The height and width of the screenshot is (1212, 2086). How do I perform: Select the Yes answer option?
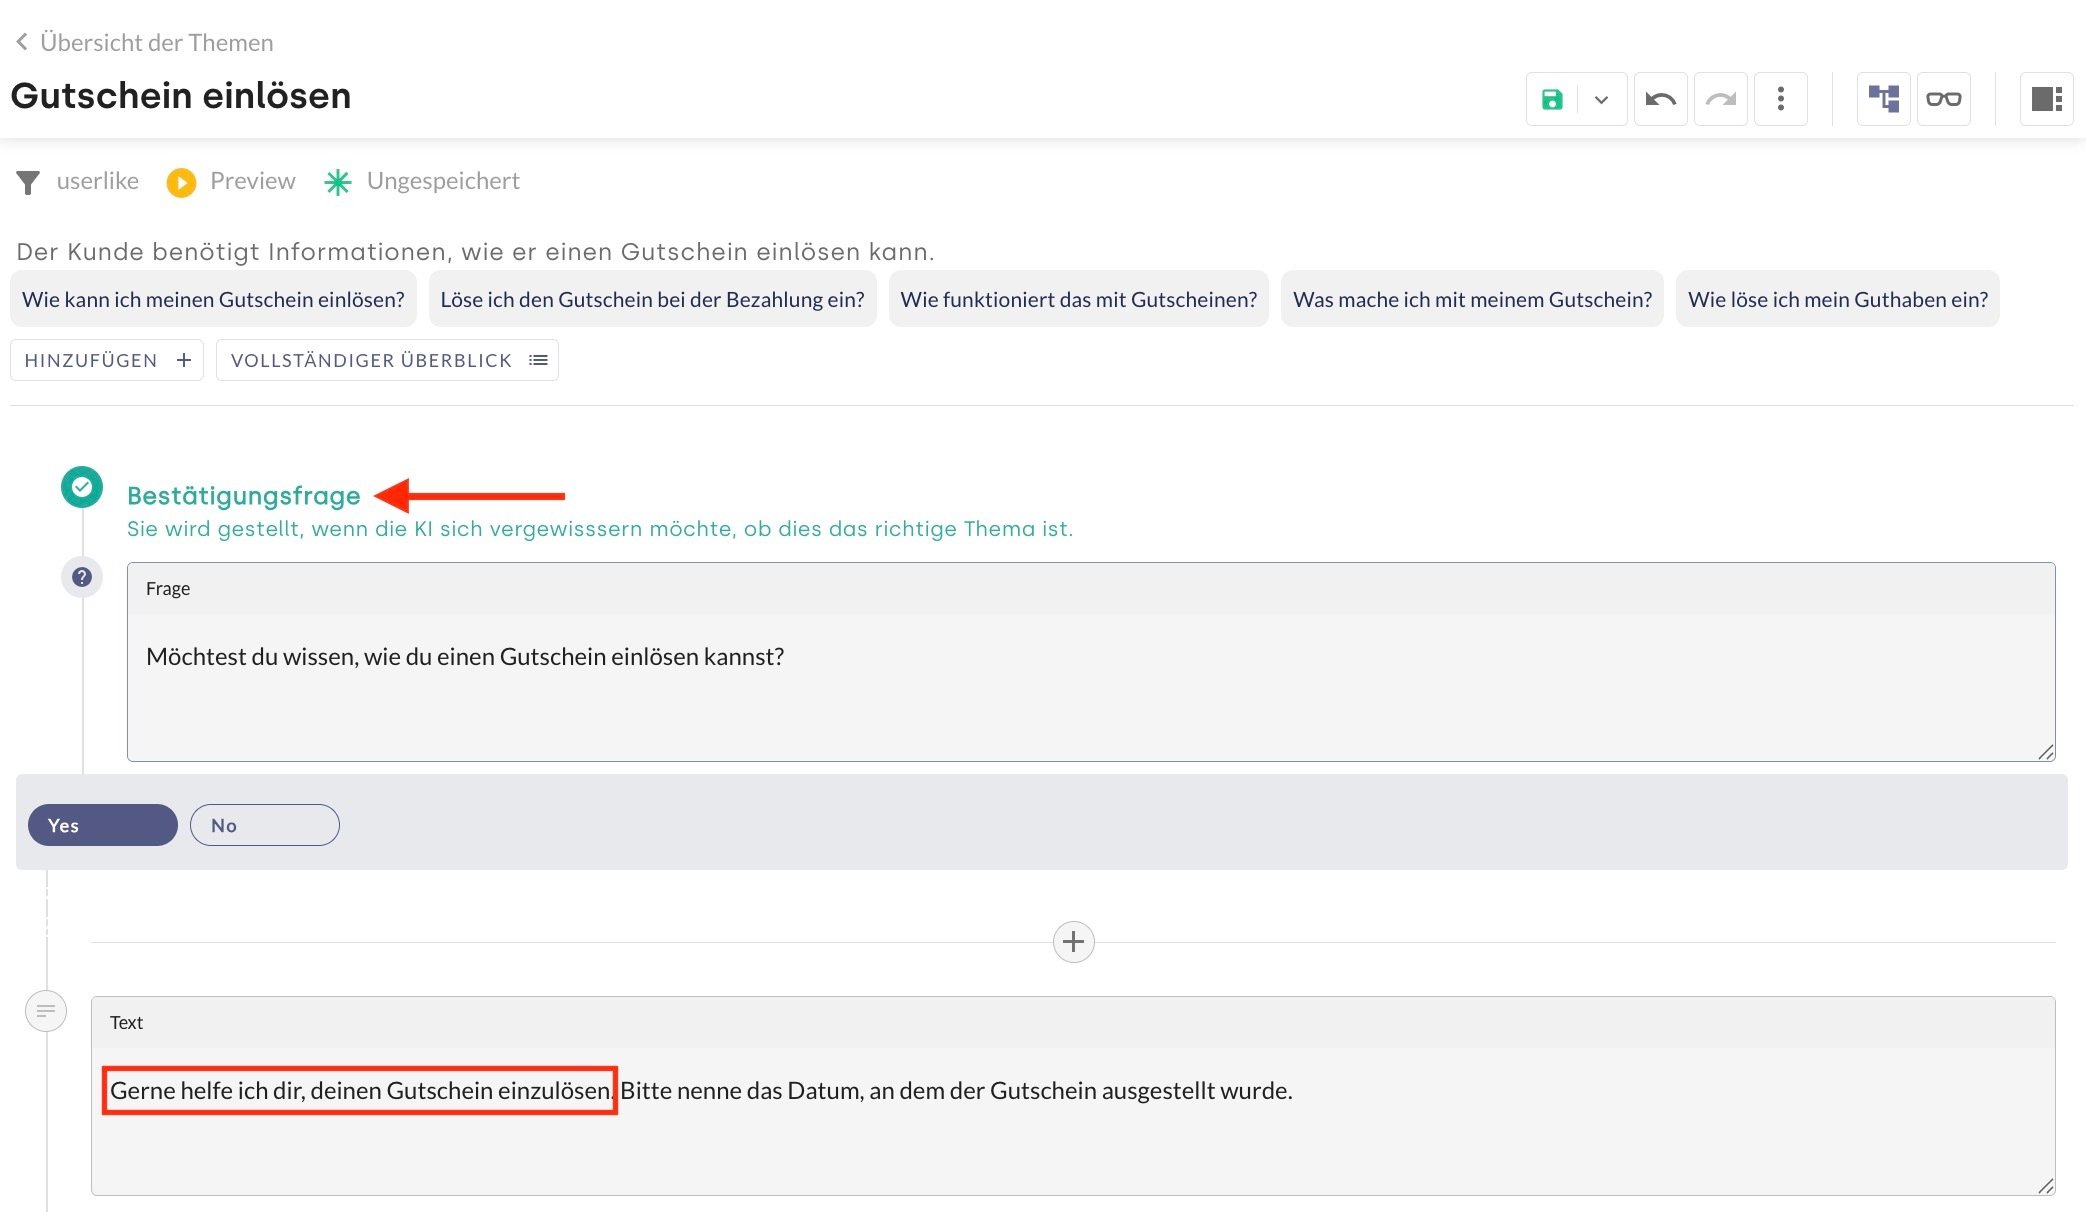[x=102, y=825]
